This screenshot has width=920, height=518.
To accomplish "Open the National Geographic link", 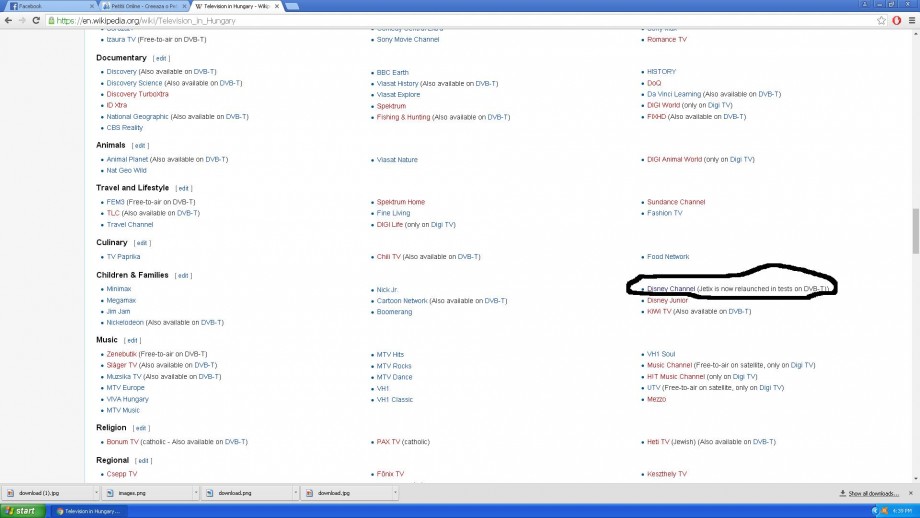I will coord(137,117).
